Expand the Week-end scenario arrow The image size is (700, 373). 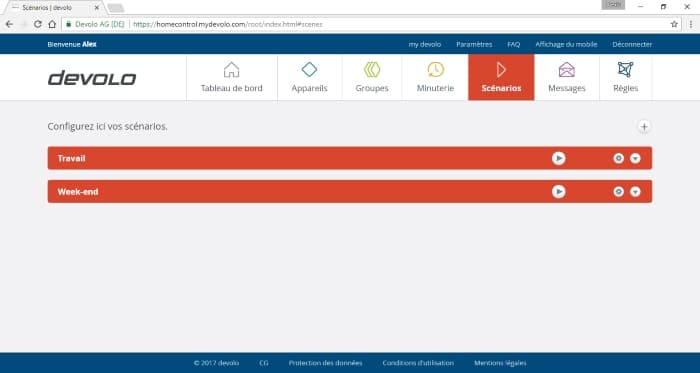[x=635, y=191]
